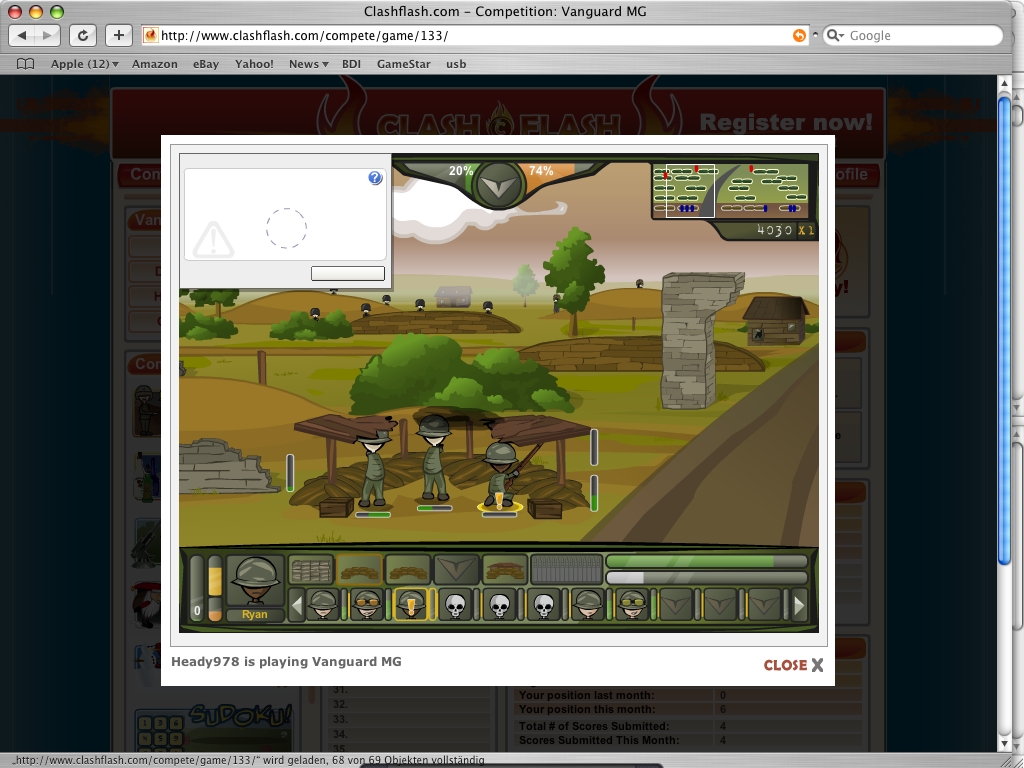Click the first skull dead-soldier slot
This screenshot has height=768, width=1024.
[x=455, y=605]
